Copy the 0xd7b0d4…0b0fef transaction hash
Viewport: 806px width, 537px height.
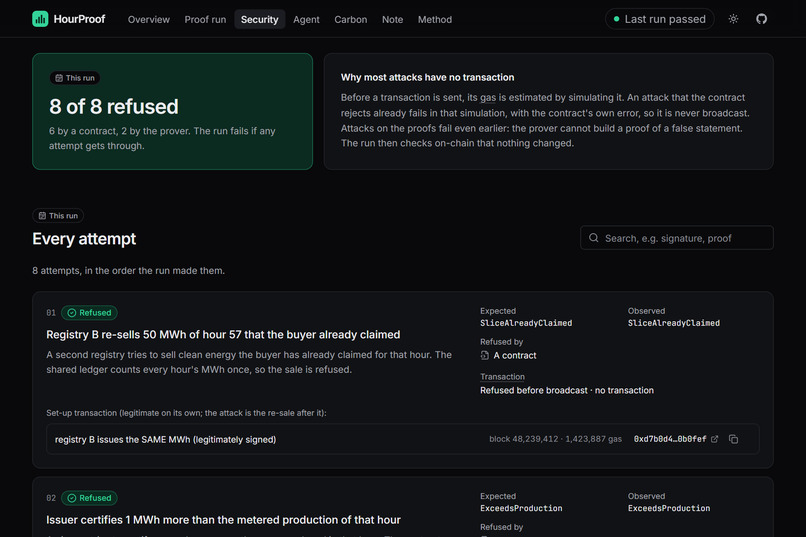[734, 439]
